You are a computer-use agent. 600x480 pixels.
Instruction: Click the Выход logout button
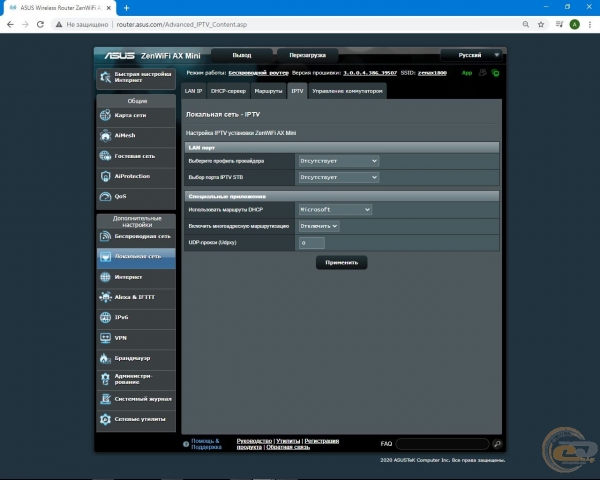pyautogui.click(x=242, y=55)
